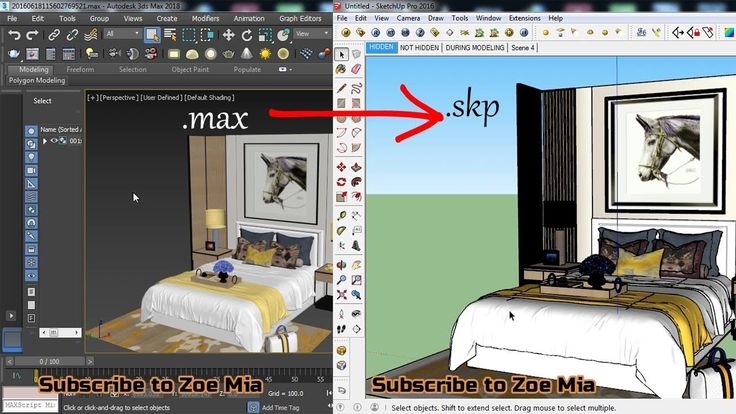Toggle the helpers display filter in Scene Explorer

click(31, 184)
